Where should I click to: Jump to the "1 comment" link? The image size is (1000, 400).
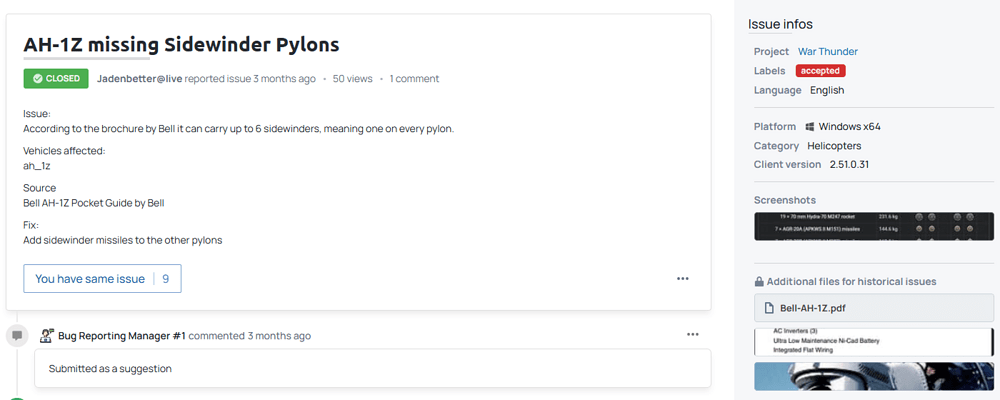(x=414, y=79)
